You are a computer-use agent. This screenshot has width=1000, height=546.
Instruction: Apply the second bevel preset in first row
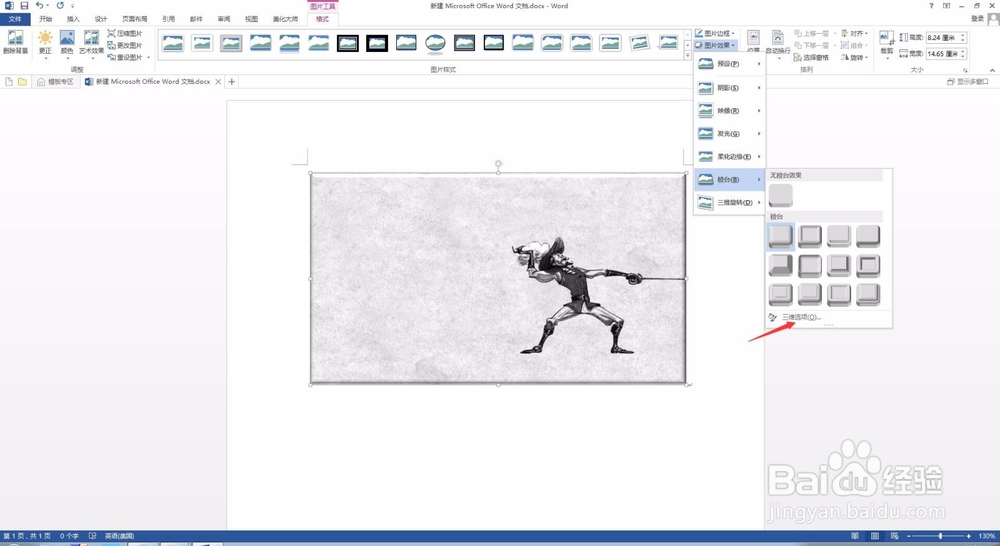click(x=810, y=236)
